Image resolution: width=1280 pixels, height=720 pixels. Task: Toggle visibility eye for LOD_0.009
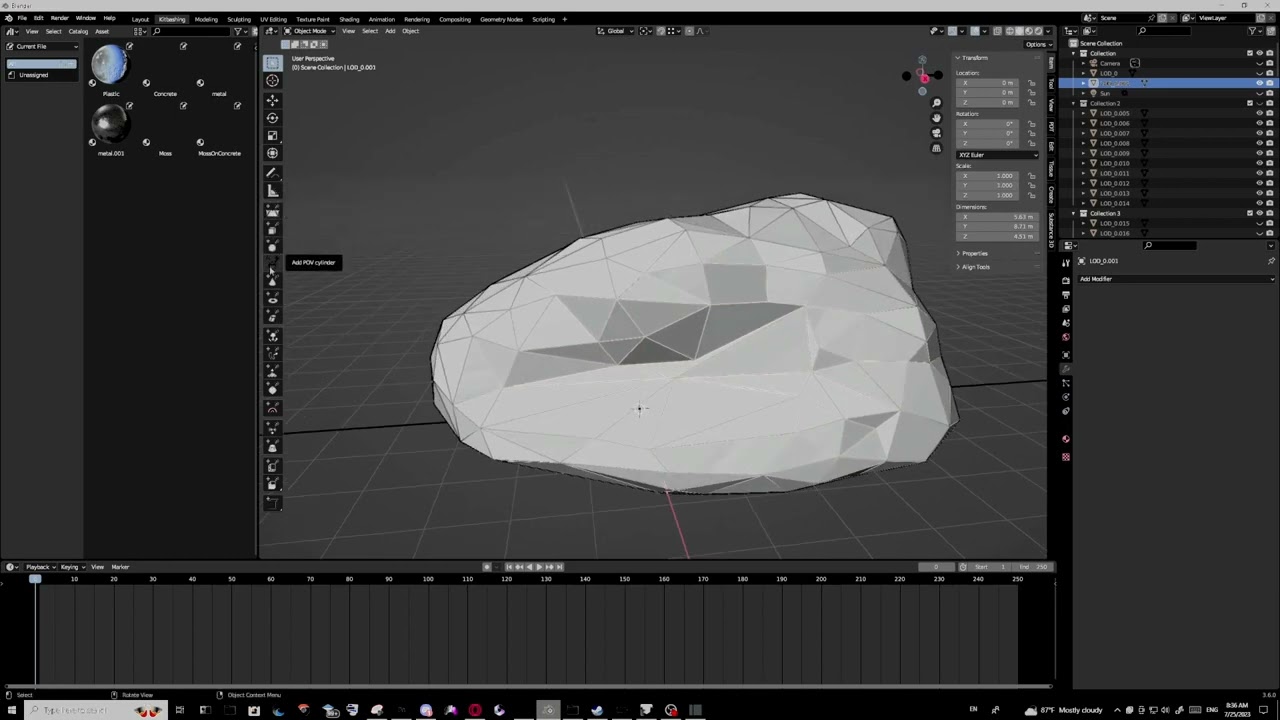pos(1259,153)
